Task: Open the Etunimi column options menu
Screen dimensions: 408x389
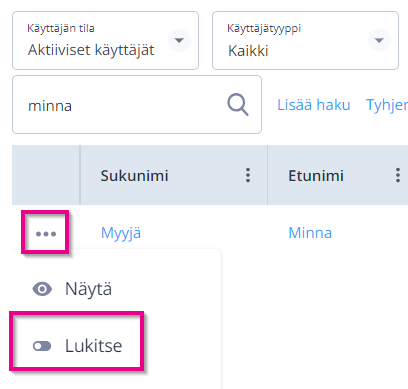Action: click(x=398, y=175)
